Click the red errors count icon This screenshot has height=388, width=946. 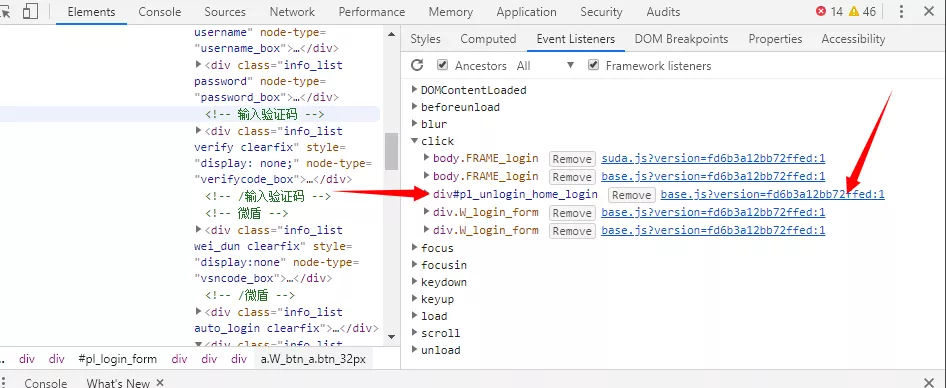pos(821,11)
